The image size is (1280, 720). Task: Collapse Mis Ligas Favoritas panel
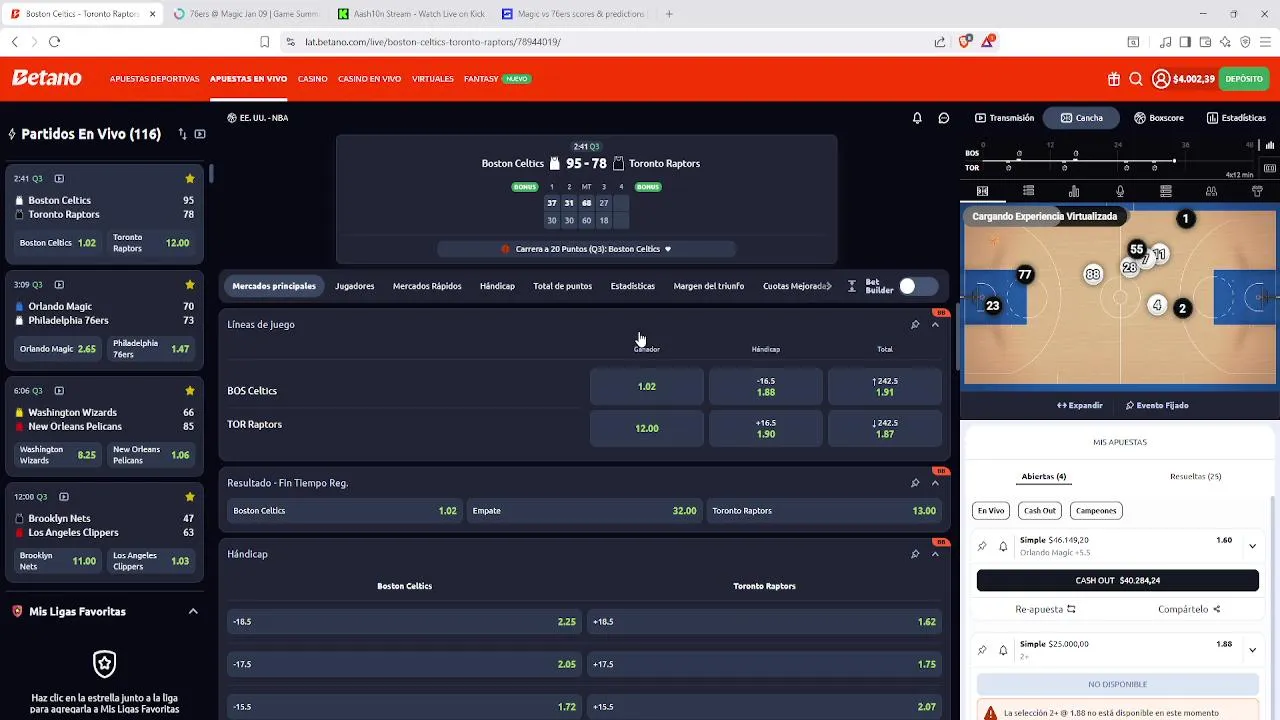[193, 611]
